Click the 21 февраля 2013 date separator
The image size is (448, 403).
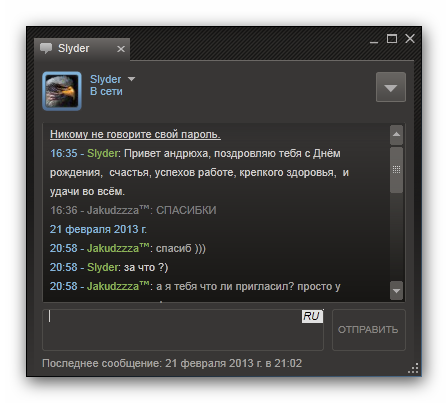98,229
